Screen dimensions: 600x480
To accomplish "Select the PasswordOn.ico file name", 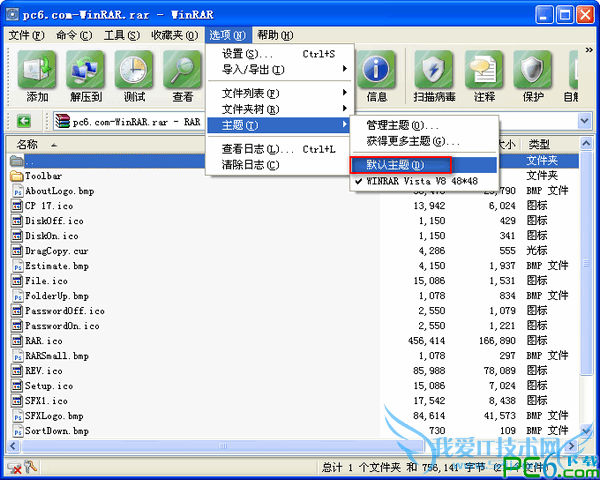I will point(62,326).
